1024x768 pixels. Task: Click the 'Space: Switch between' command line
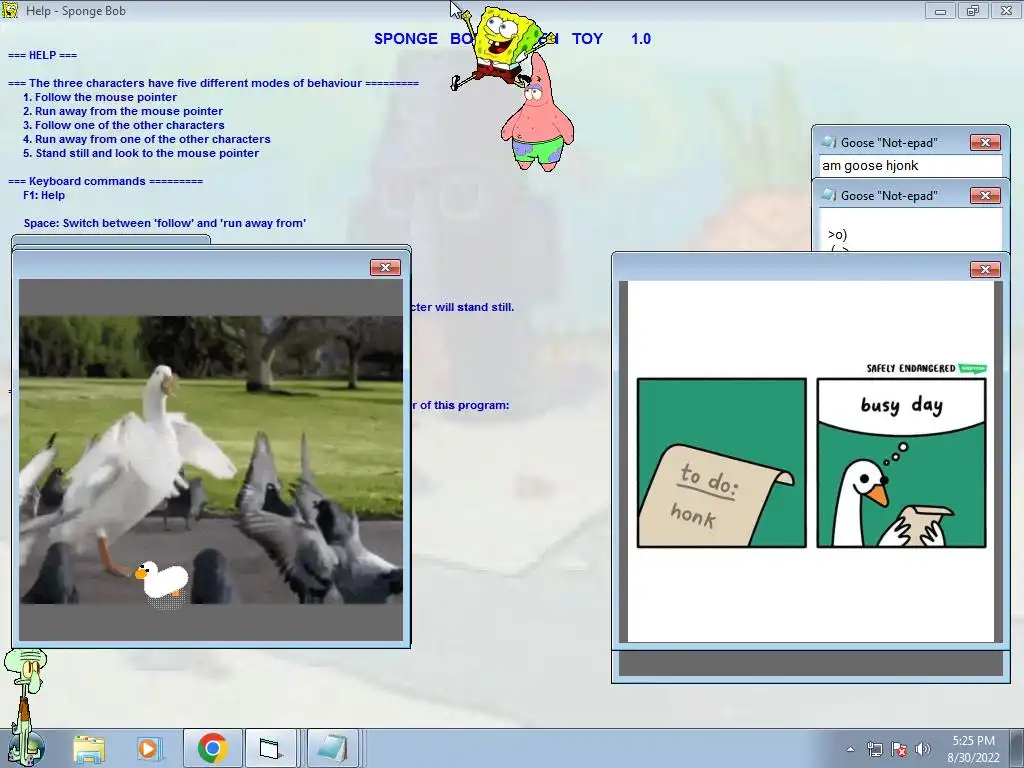click(x=165, y=223)
